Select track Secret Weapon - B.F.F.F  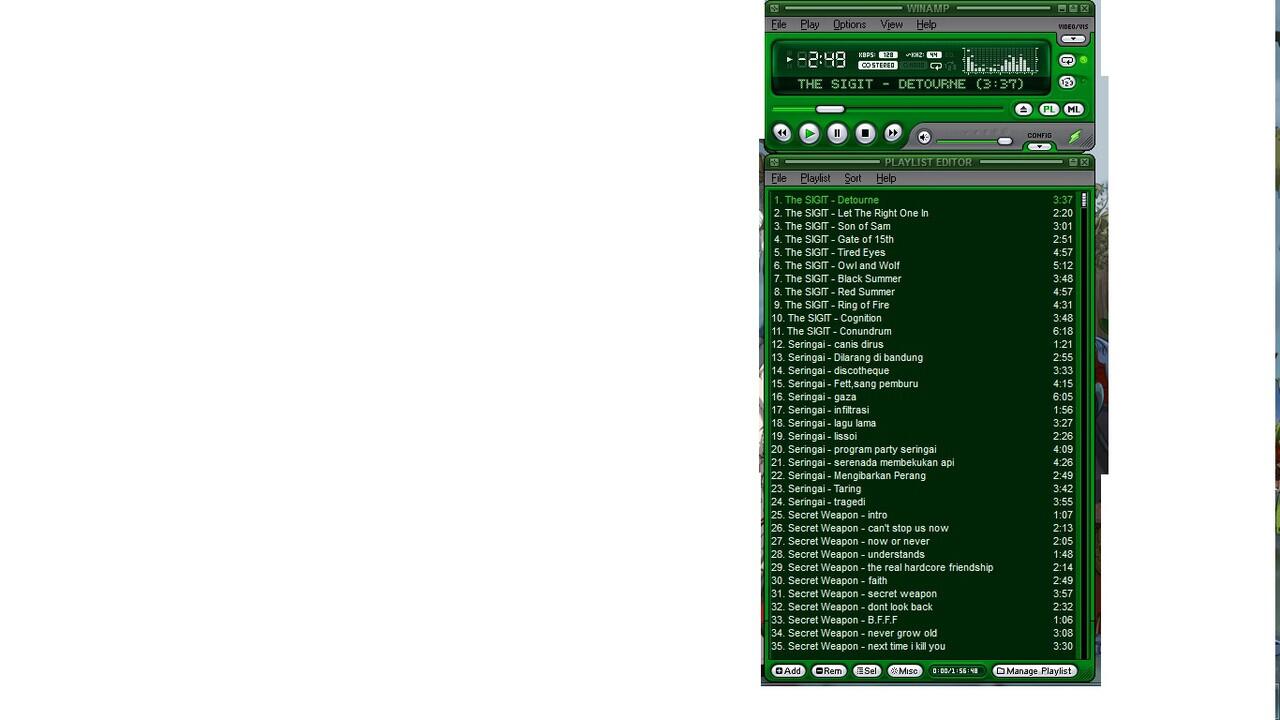pos(923,620)
